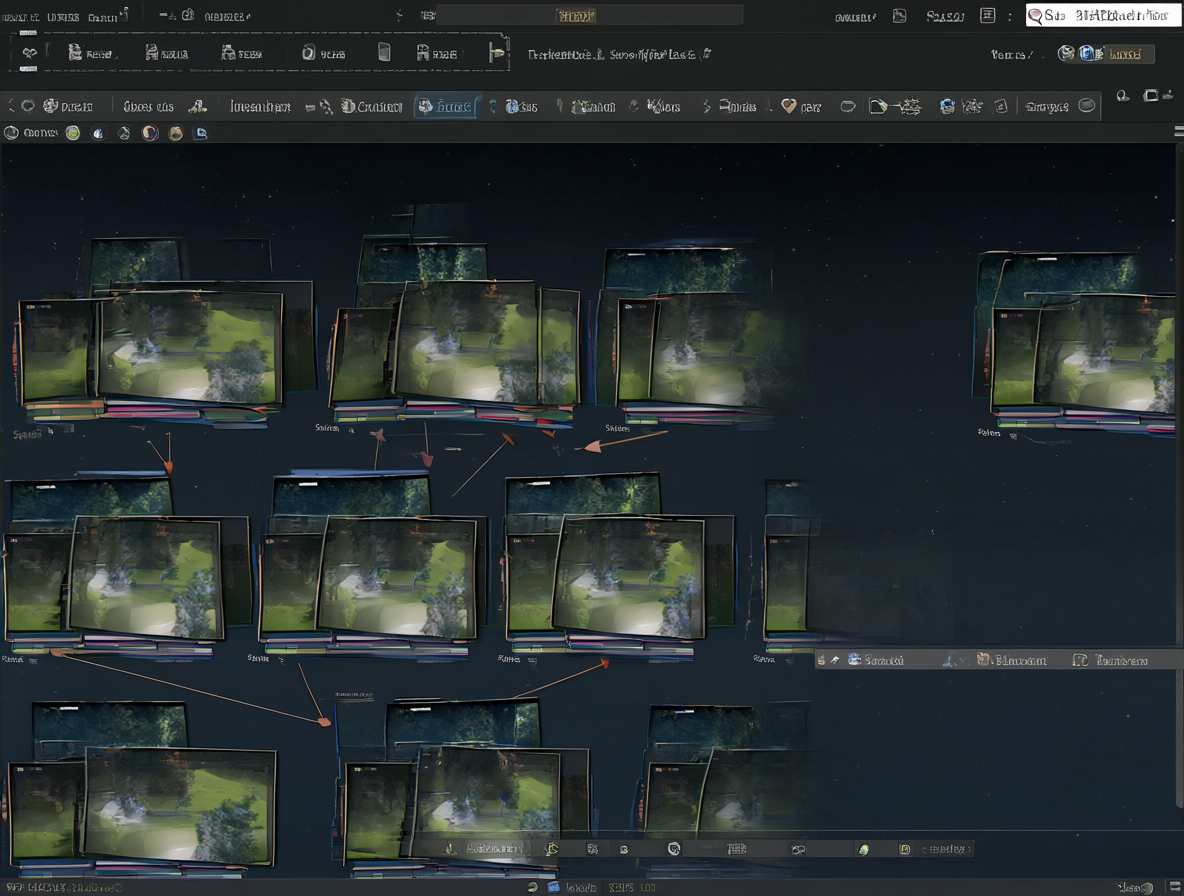Click the green circle icon below the node toolbar
Screen dimensions: 1184x896
click(x=72, y=133)
